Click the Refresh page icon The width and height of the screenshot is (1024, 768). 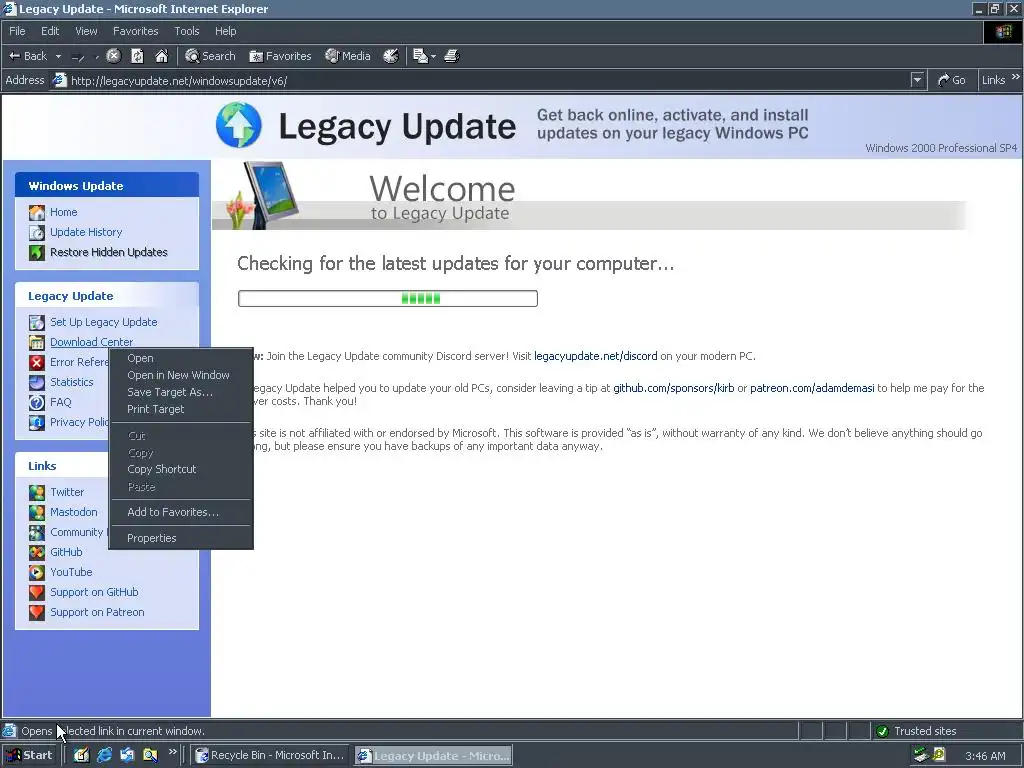[x=137, y=56]
